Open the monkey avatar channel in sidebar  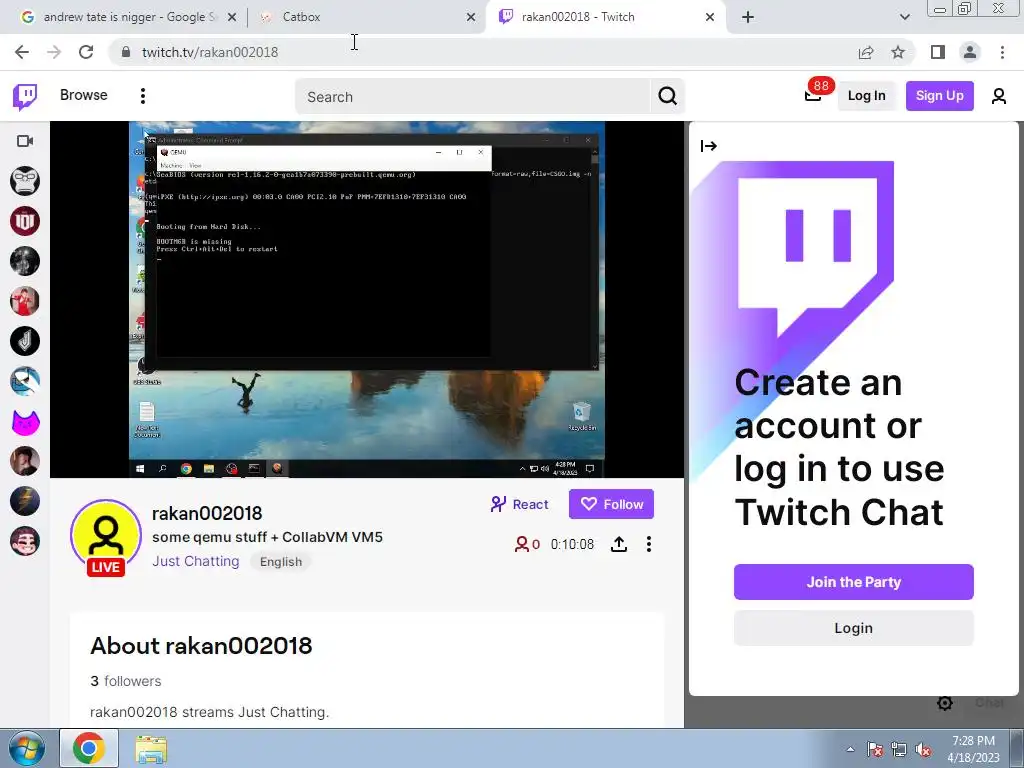(x=25, y=181)
